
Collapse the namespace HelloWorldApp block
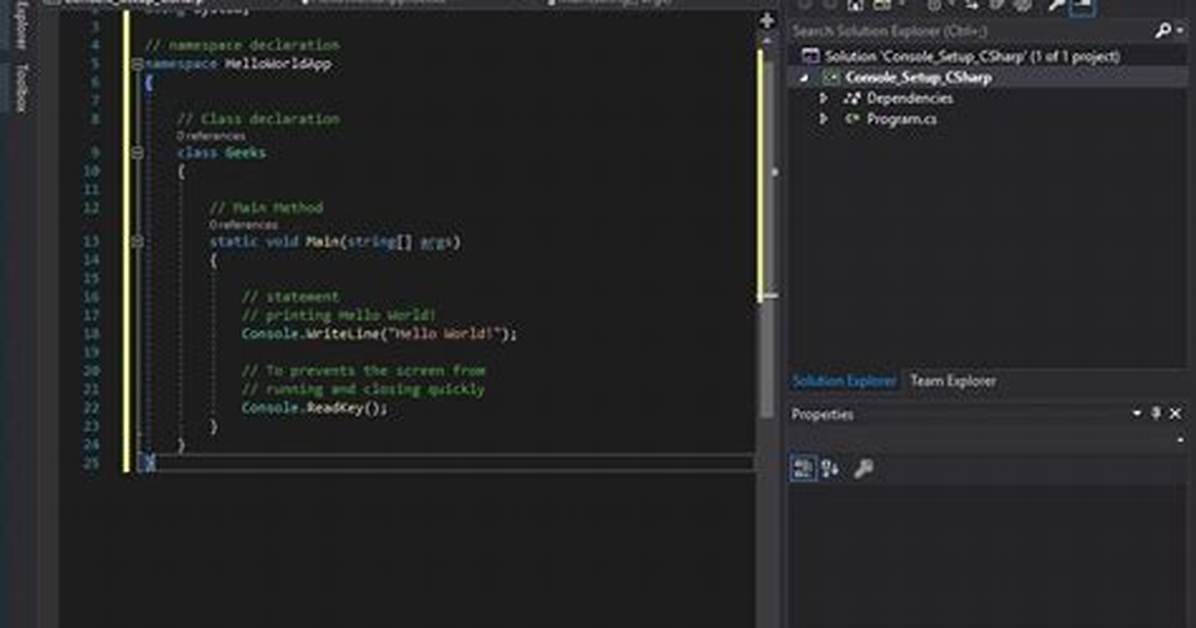(137, 64)
